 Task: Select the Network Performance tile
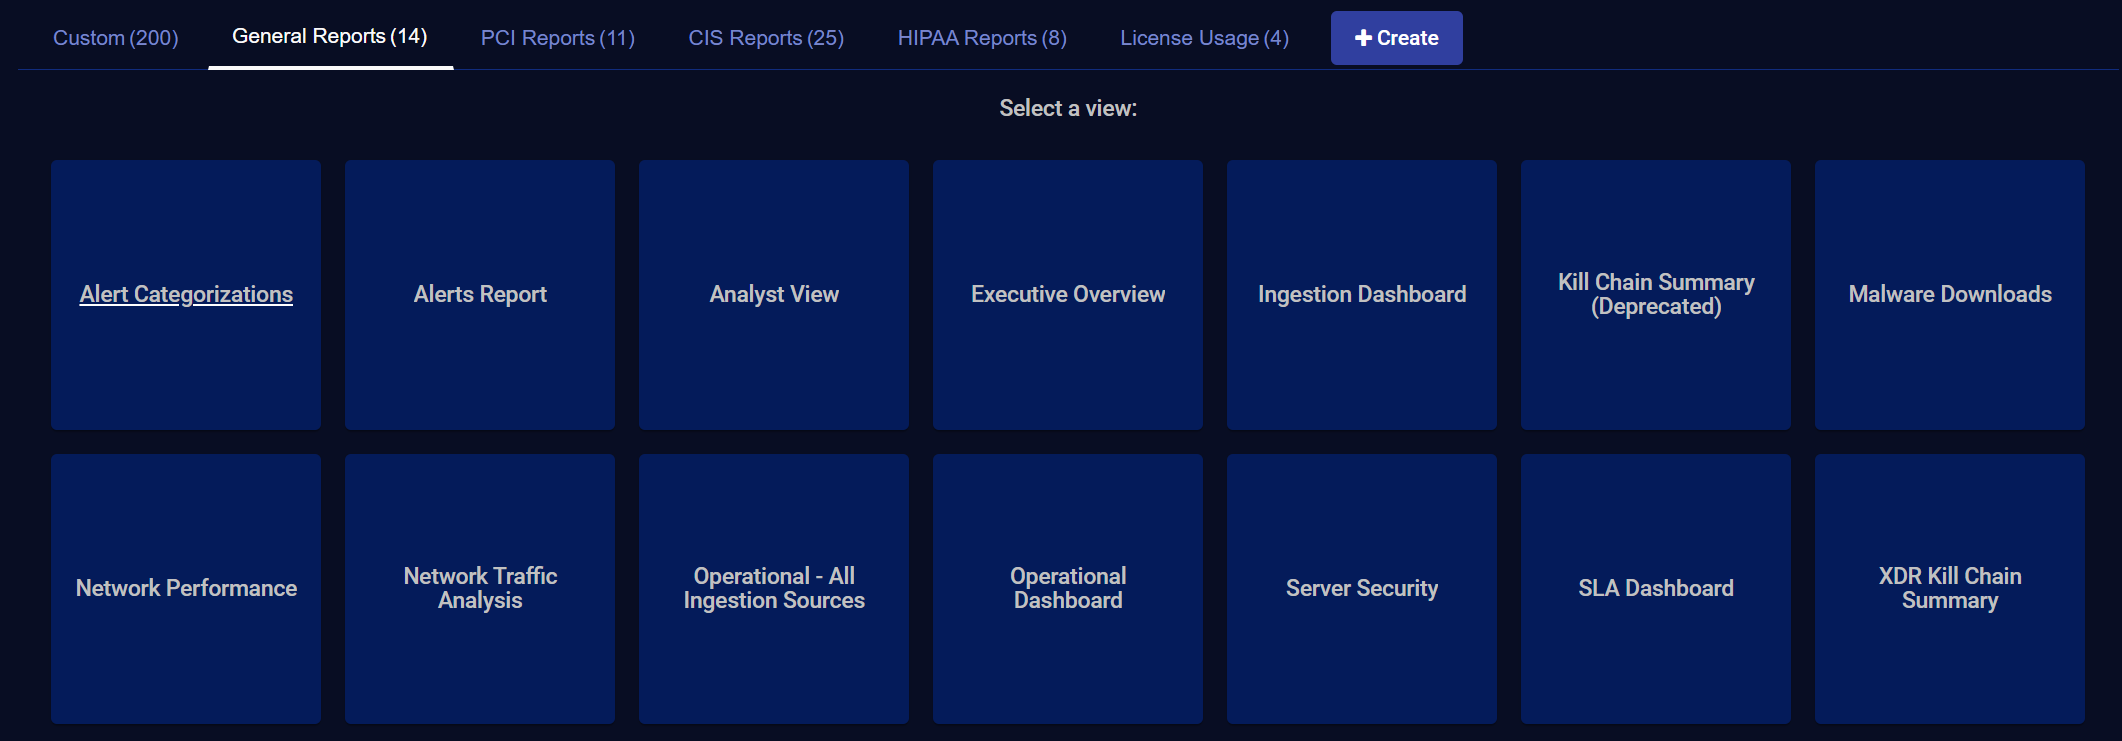[x=186, y=588]
